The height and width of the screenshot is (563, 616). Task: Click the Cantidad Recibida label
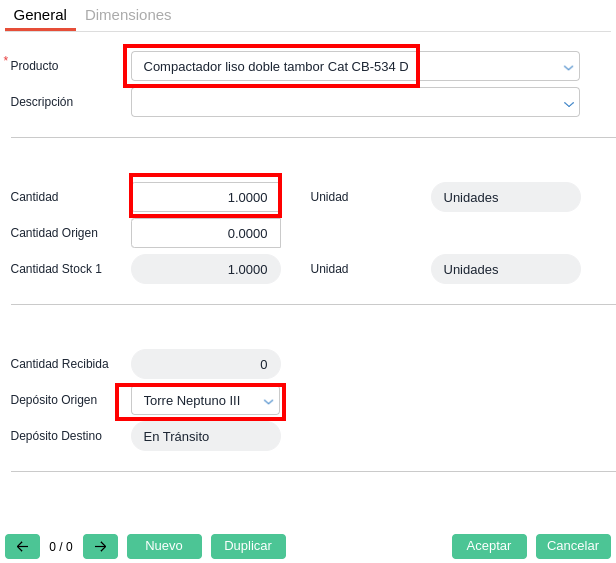[60, 364]
